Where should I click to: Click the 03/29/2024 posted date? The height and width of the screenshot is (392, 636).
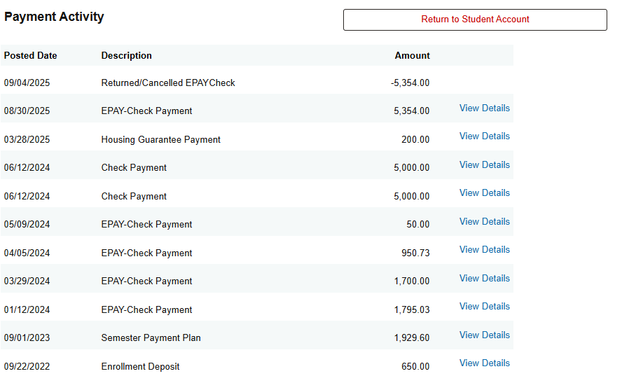click(x=27, y=281)
